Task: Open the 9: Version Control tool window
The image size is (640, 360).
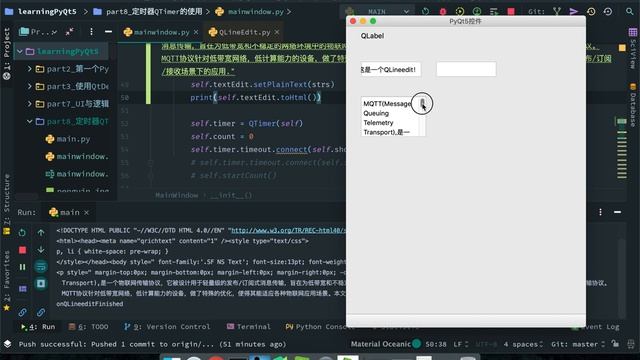Action: click(x=167, y=327)
